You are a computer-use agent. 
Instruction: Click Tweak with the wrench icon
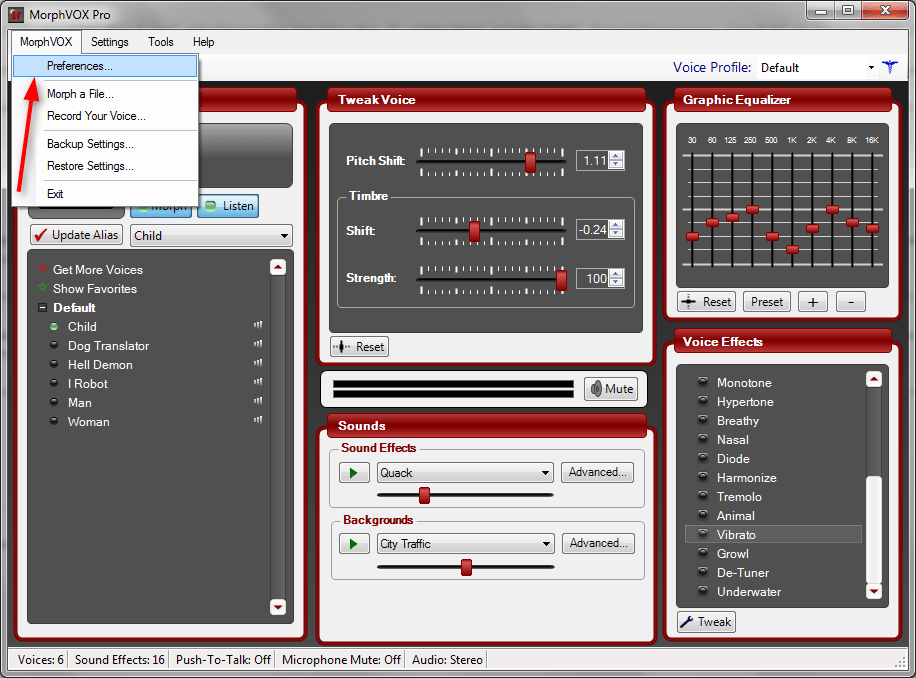pyautogui.click(x=706, y=622)
